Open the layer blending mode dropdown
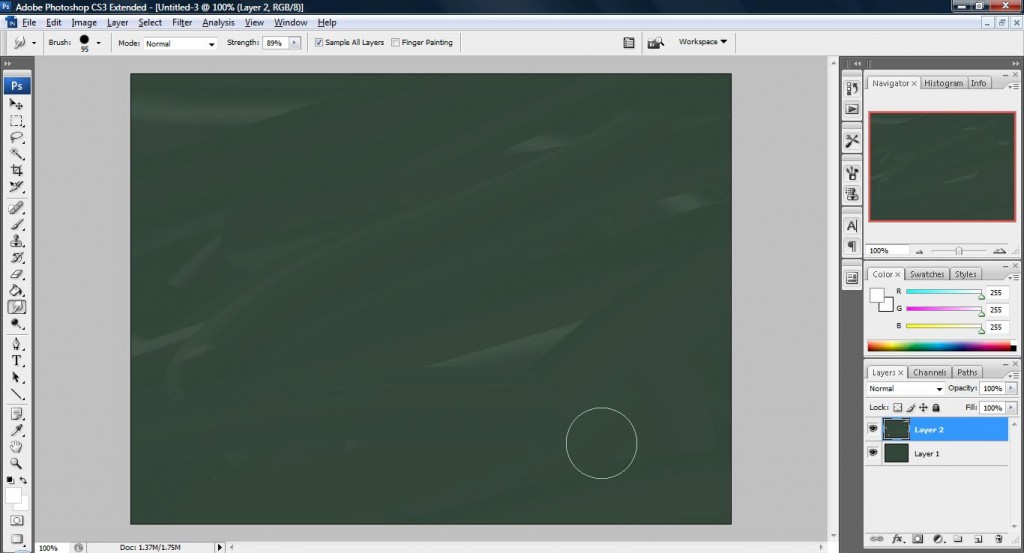This screenshot has height=553, width=1024. 906,388
